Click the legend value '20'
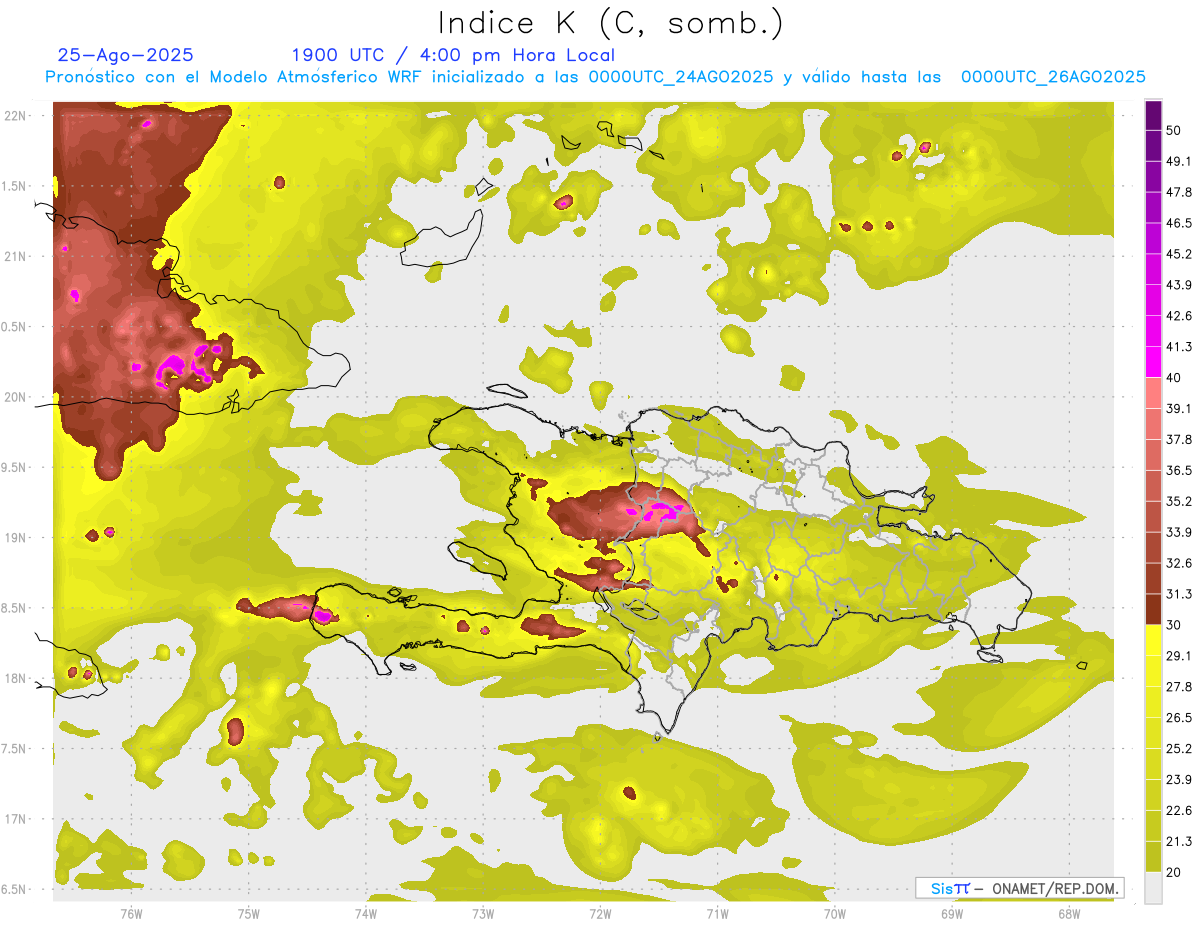 pyautogui.click(x=1173, y=873)
